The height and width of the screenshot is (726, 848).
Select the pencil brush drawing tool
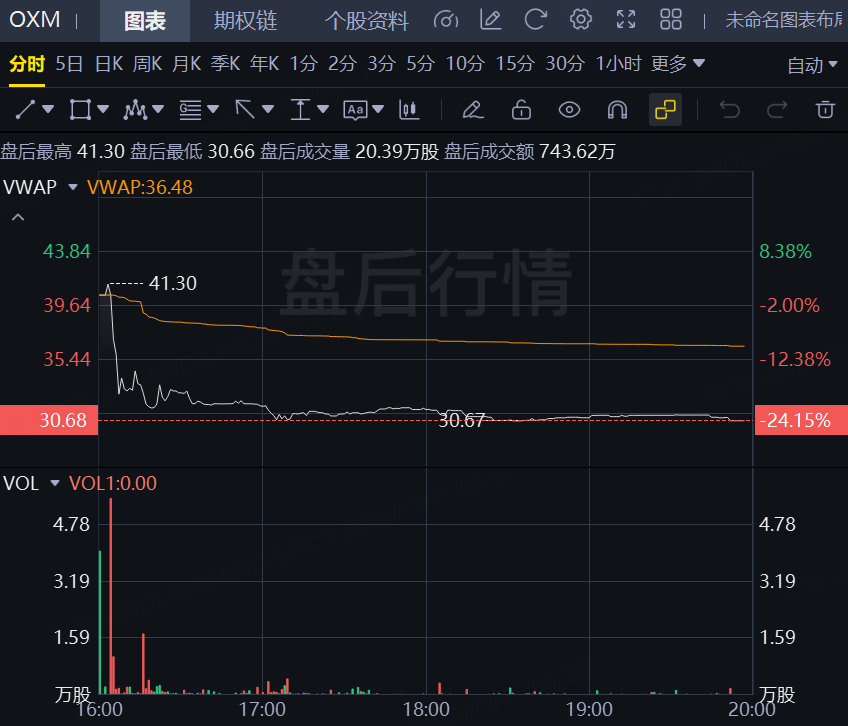[x=473, y=109]
